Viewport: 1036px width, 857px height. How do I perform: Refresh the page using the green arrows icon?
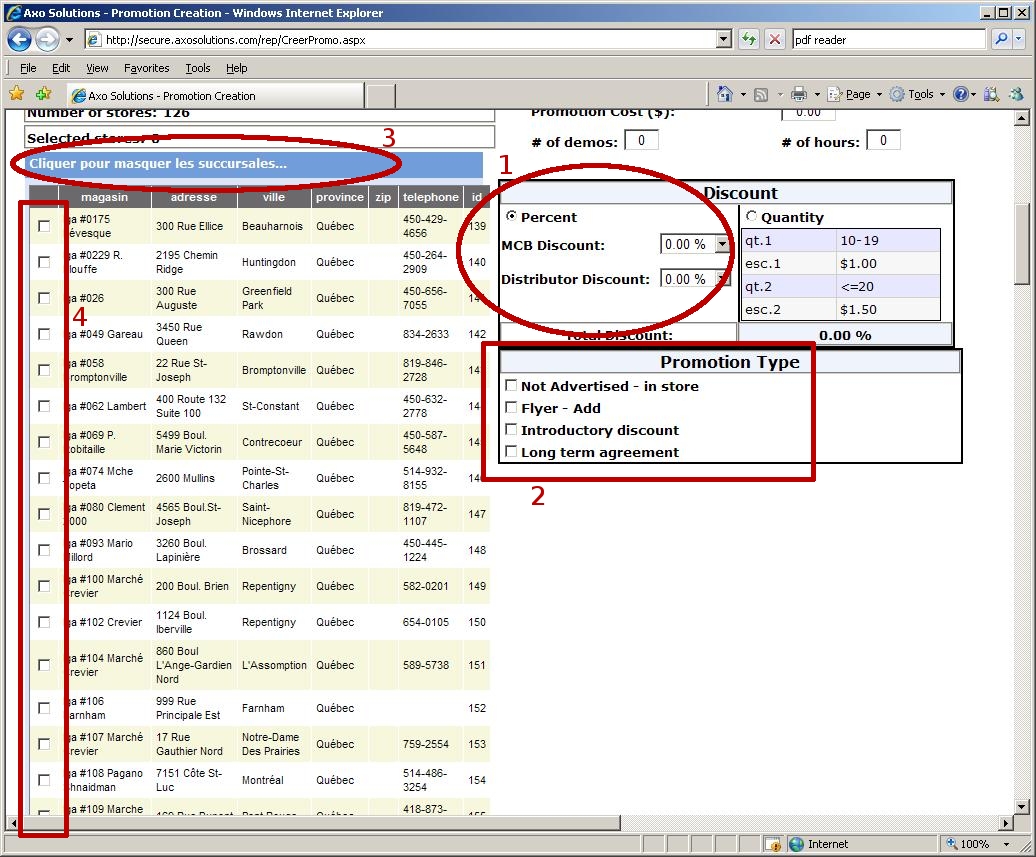click(749, 40)
